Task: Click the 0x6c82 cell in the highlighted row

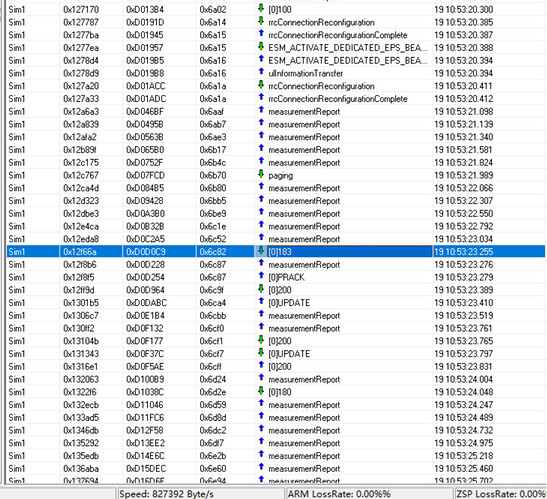Action: (213, 252)
